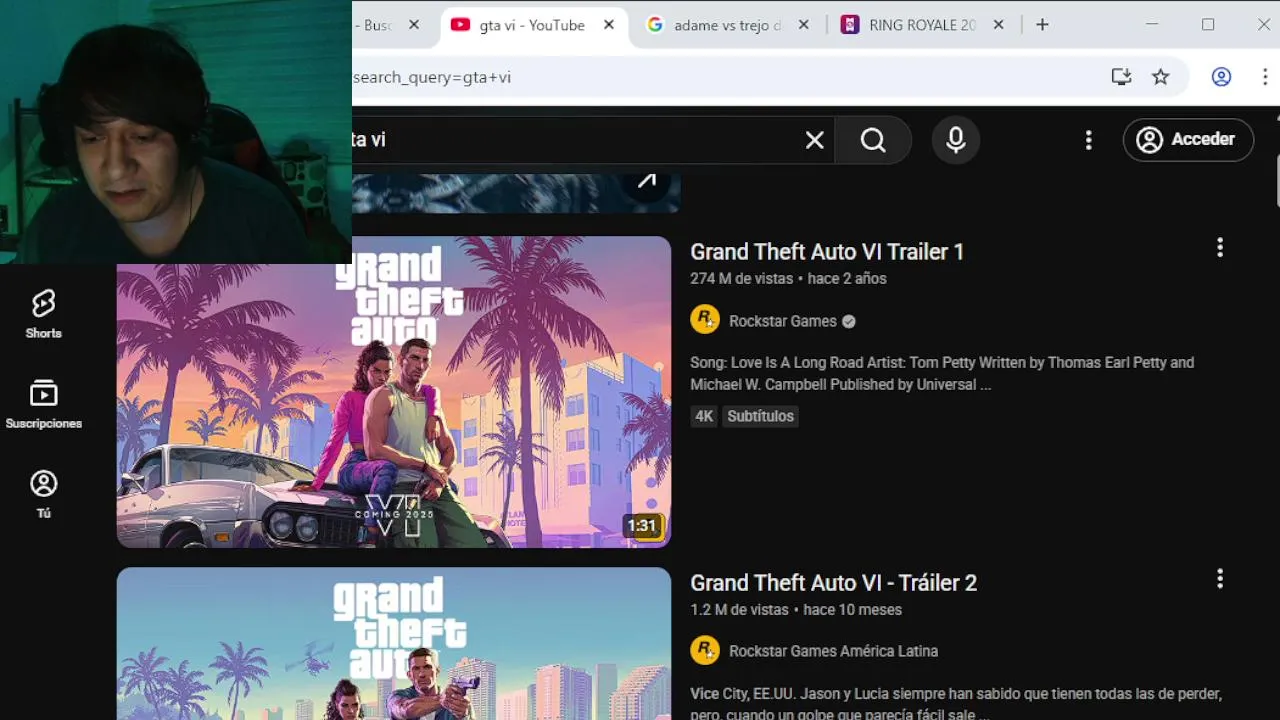Click arrow icon on top partial thumbnail
The image size is (1280, 720).
[x=647, y=181]
